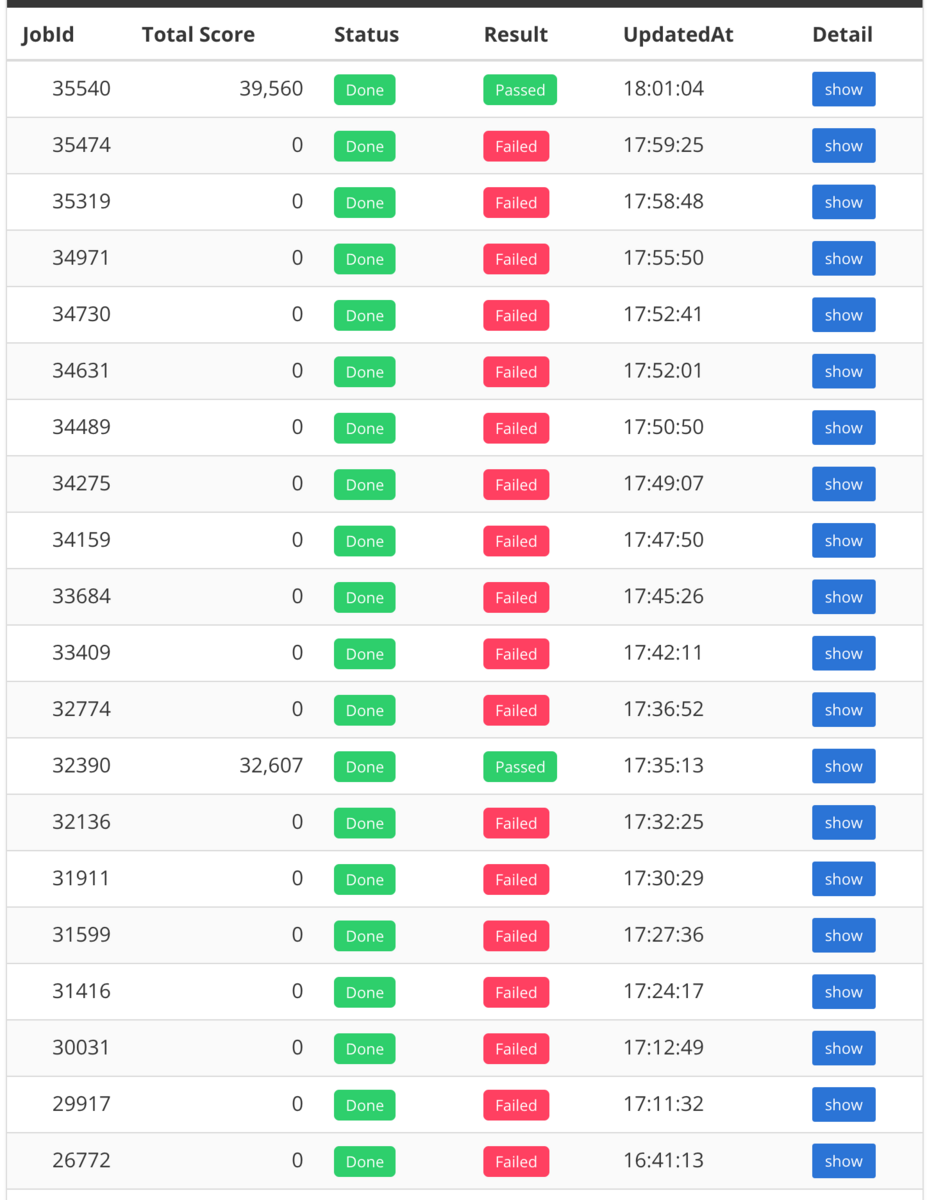Viewport: 927px width, 1200px height.
Task: Show job 31416 details
Action: tap(844, 992)
